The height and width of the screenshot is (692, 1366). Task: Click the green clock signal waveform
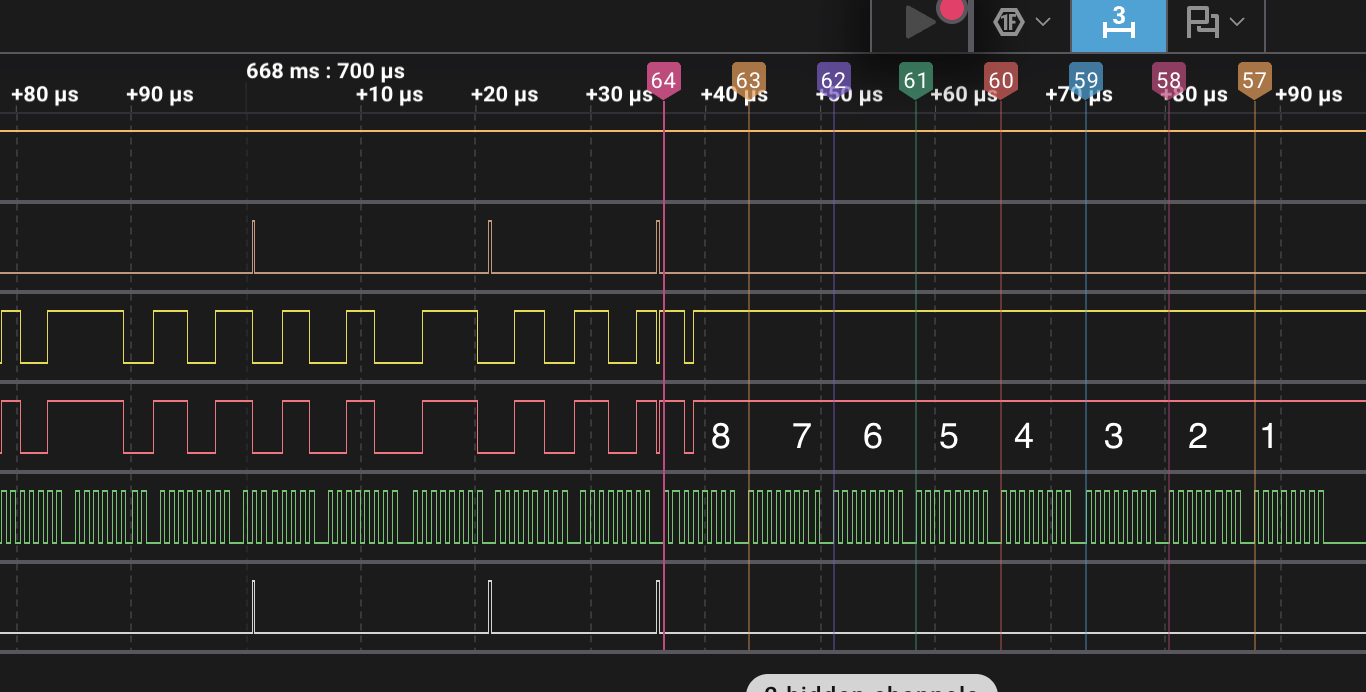pos(683,517)
